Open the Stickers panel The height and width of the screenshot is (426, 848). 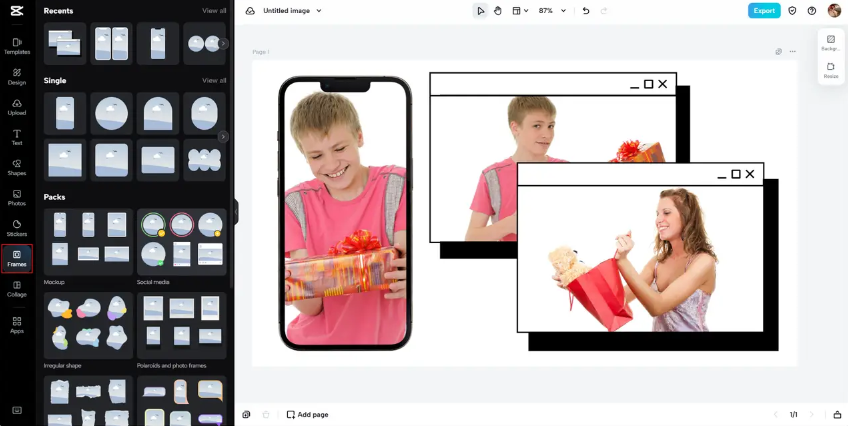pos(16,228)
